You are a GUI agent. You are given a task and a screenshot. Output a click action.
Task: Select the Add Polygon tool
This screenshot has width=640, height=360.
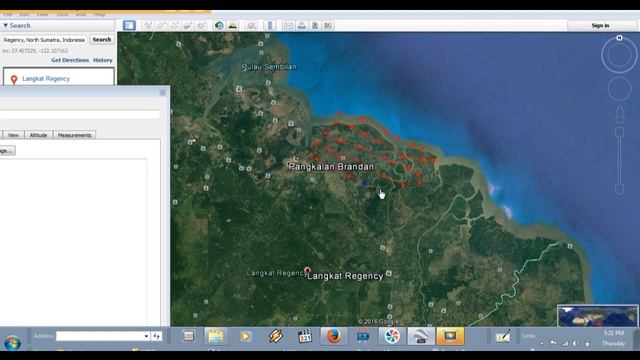point(161,25)
